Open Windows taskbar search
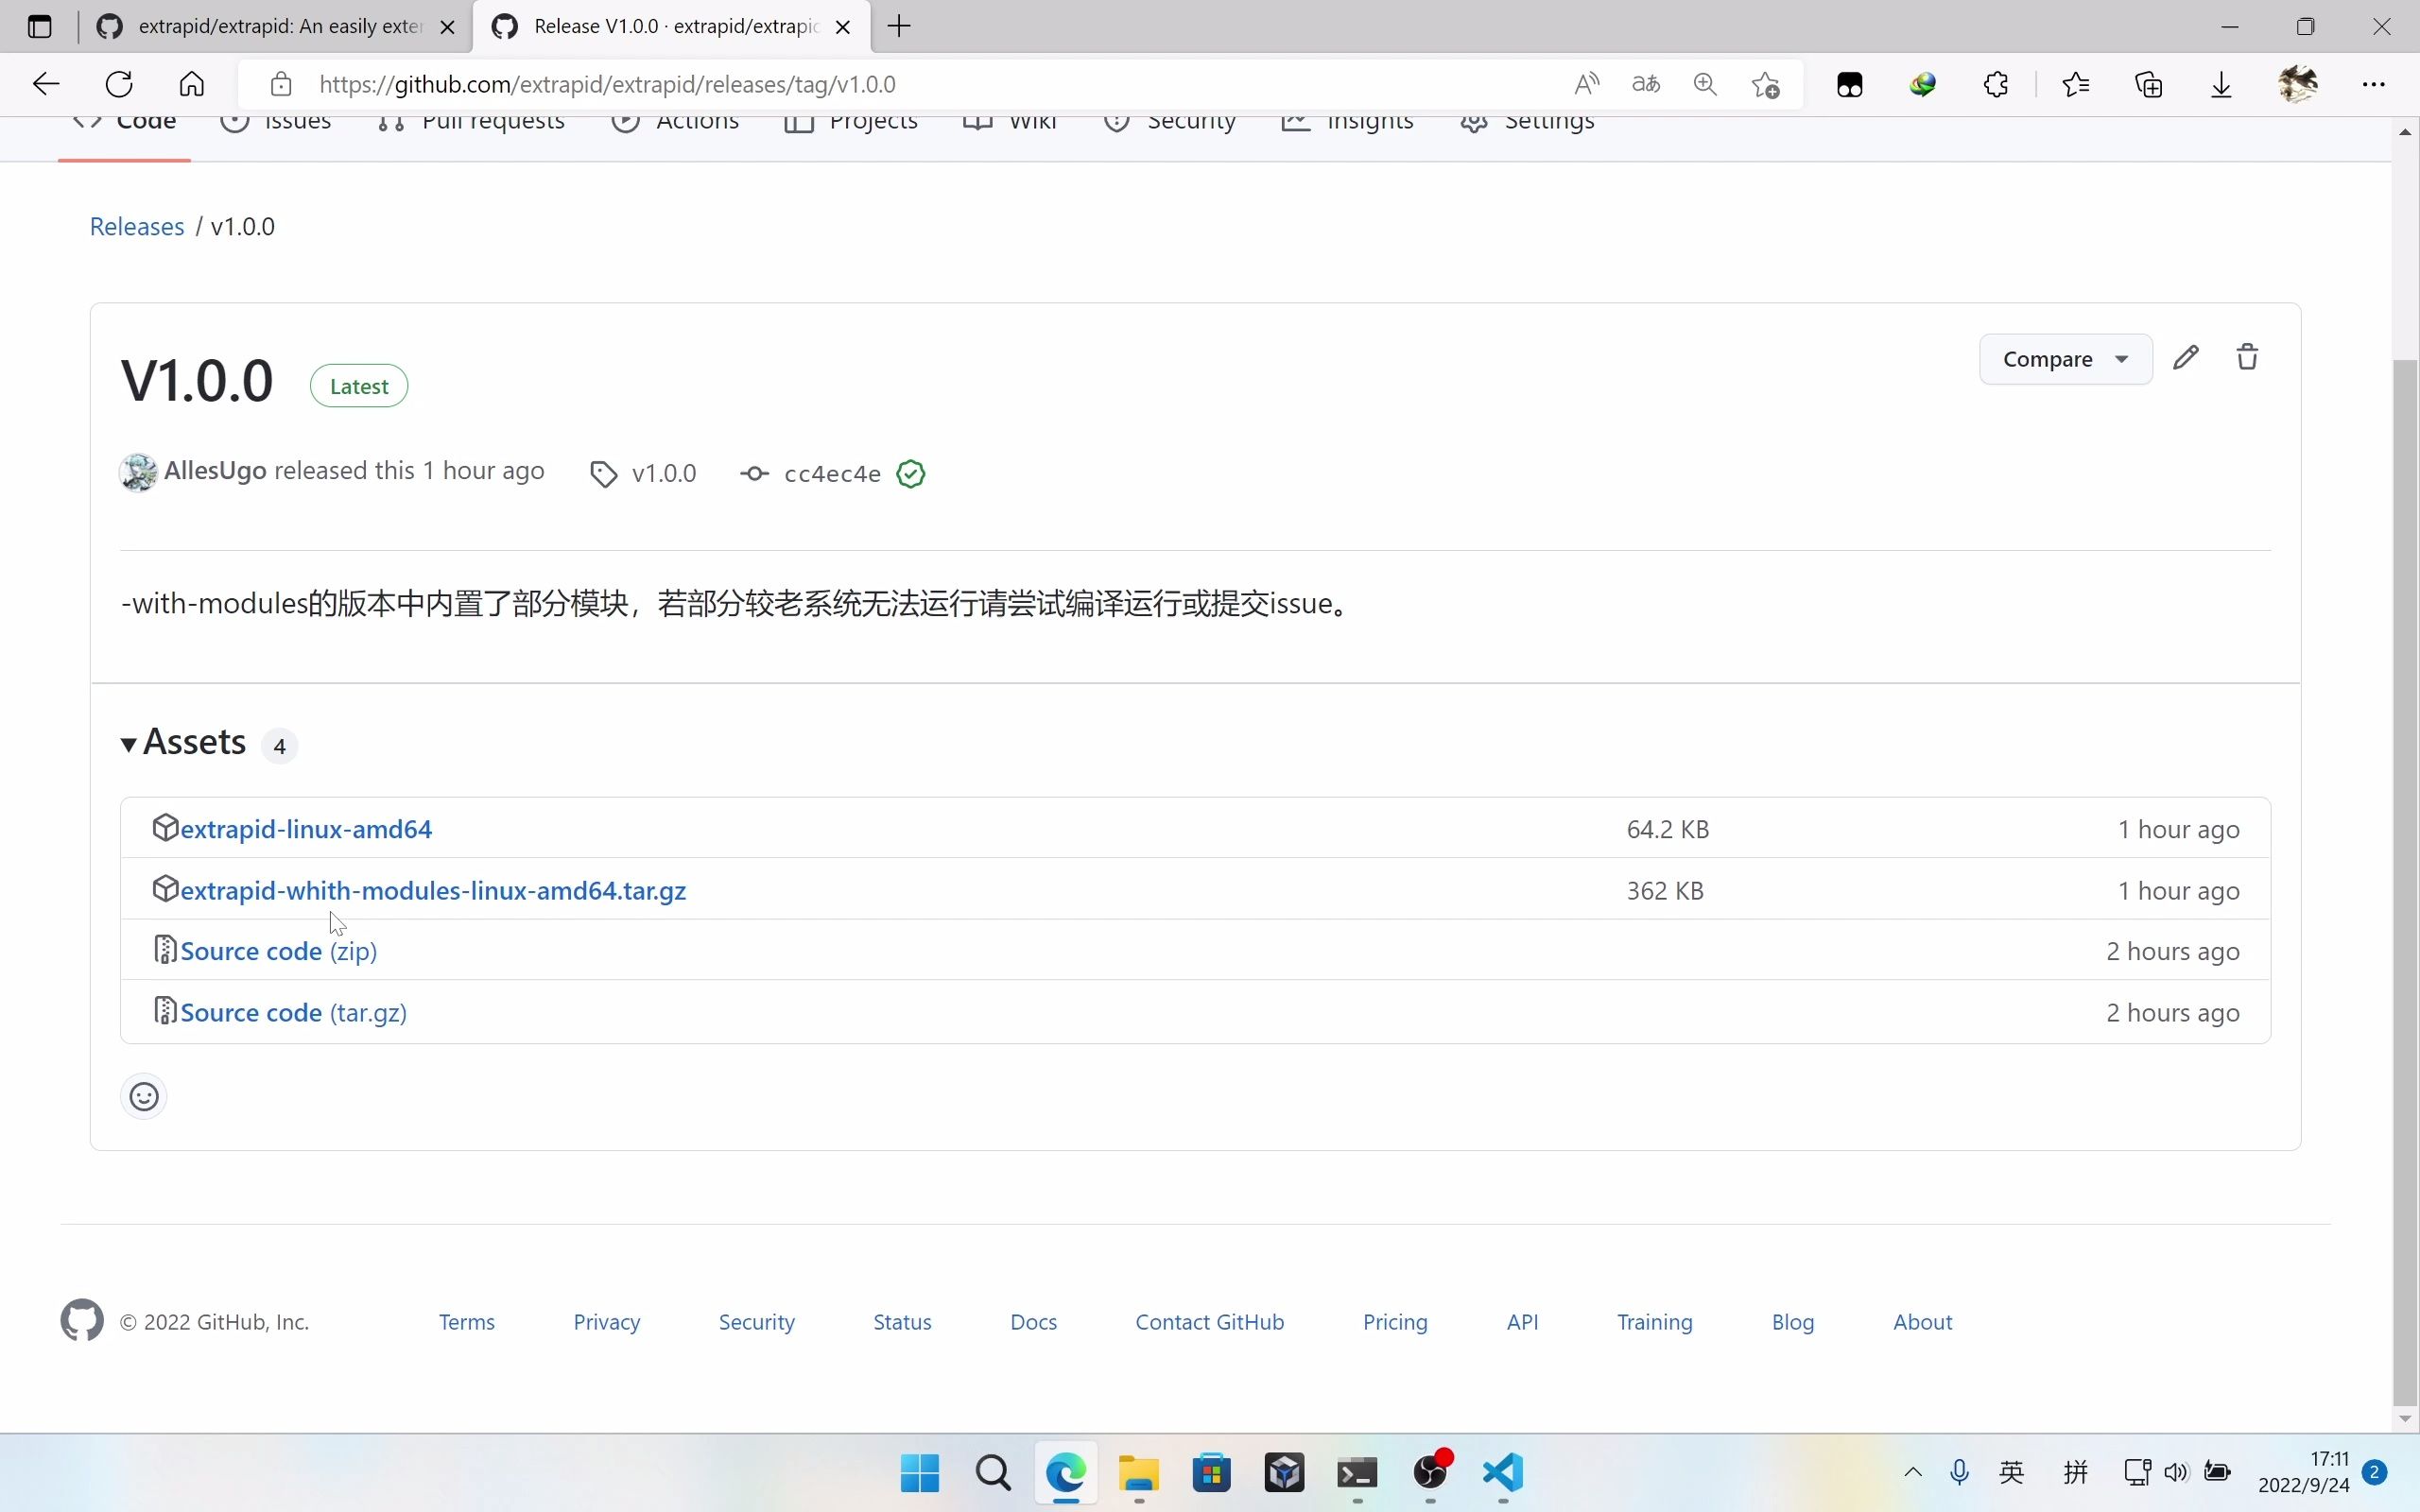Screen dimensions: 2420x1512 (x=993, y=1473)
